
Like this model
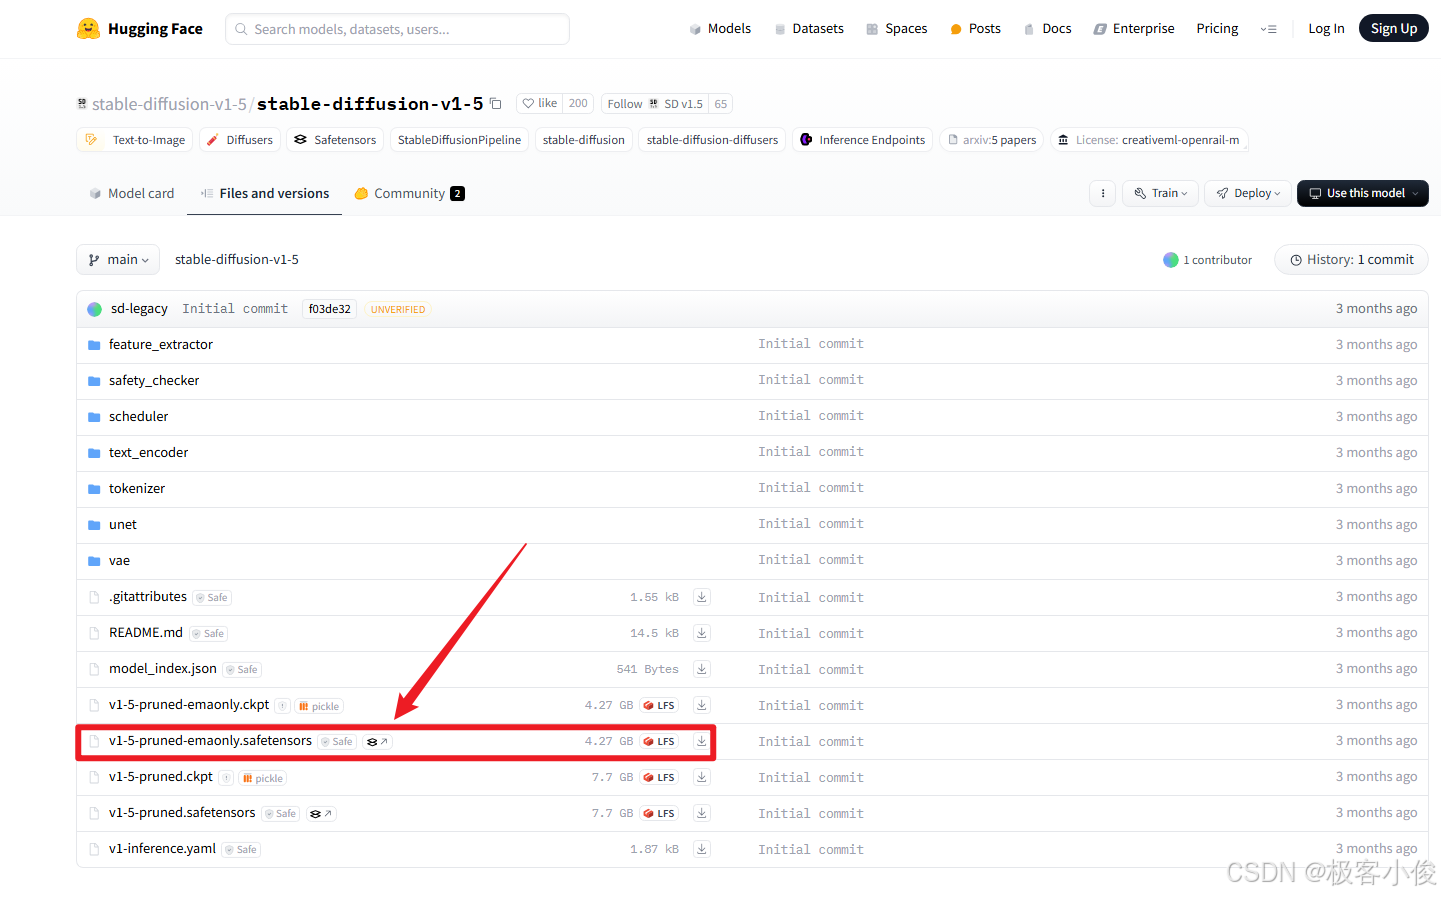tap(540, 103)
